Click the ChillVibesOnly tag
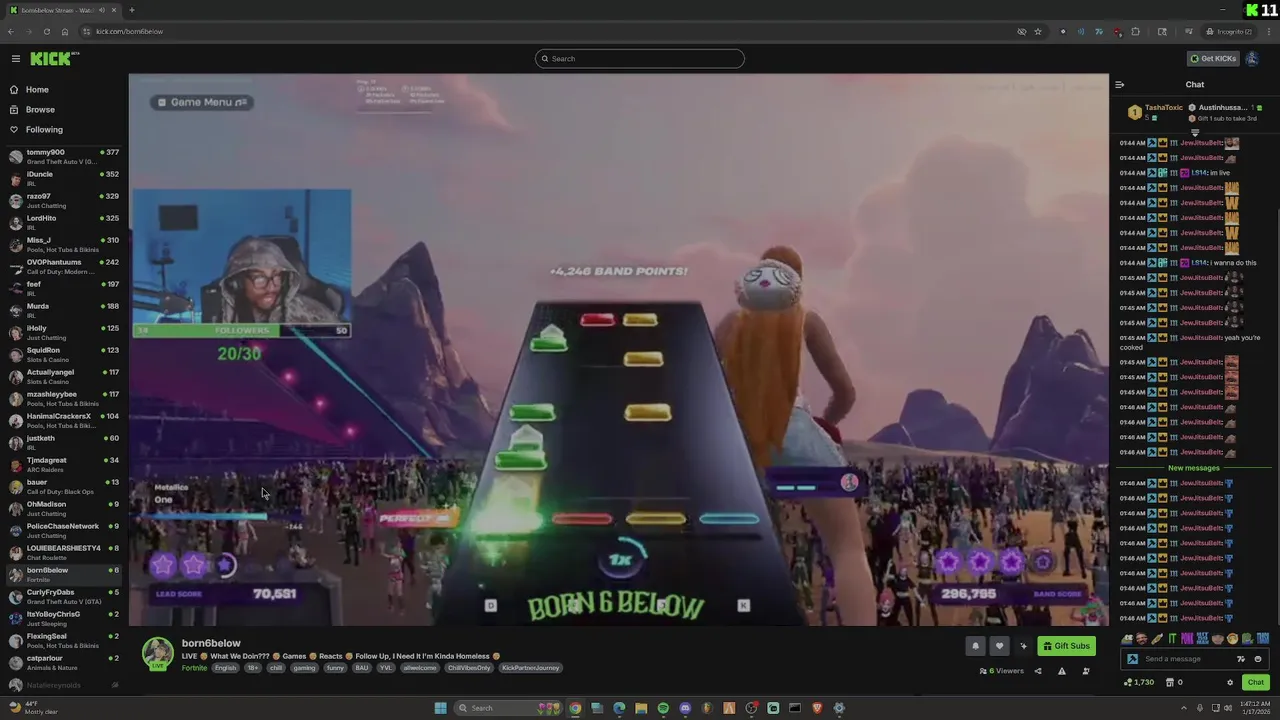1280x720 pixels. pos(469,668)
